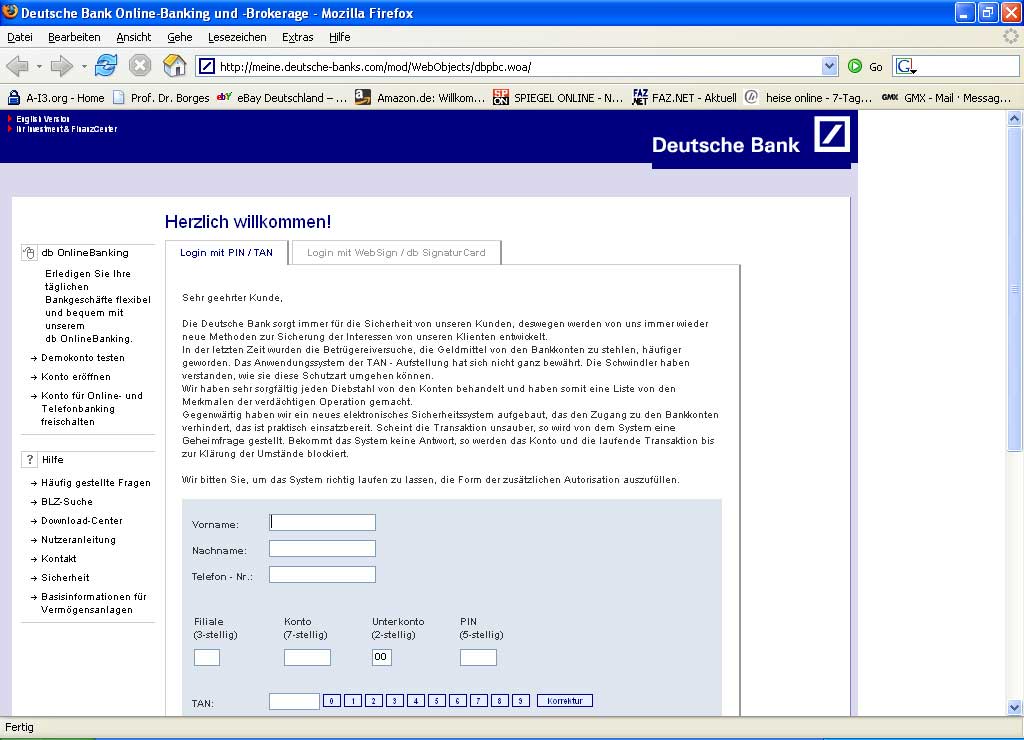Image resolution: width=1024 pixels, height=740 pixels.
Task: Click the Stop loading icon
Action: (140, 66)
